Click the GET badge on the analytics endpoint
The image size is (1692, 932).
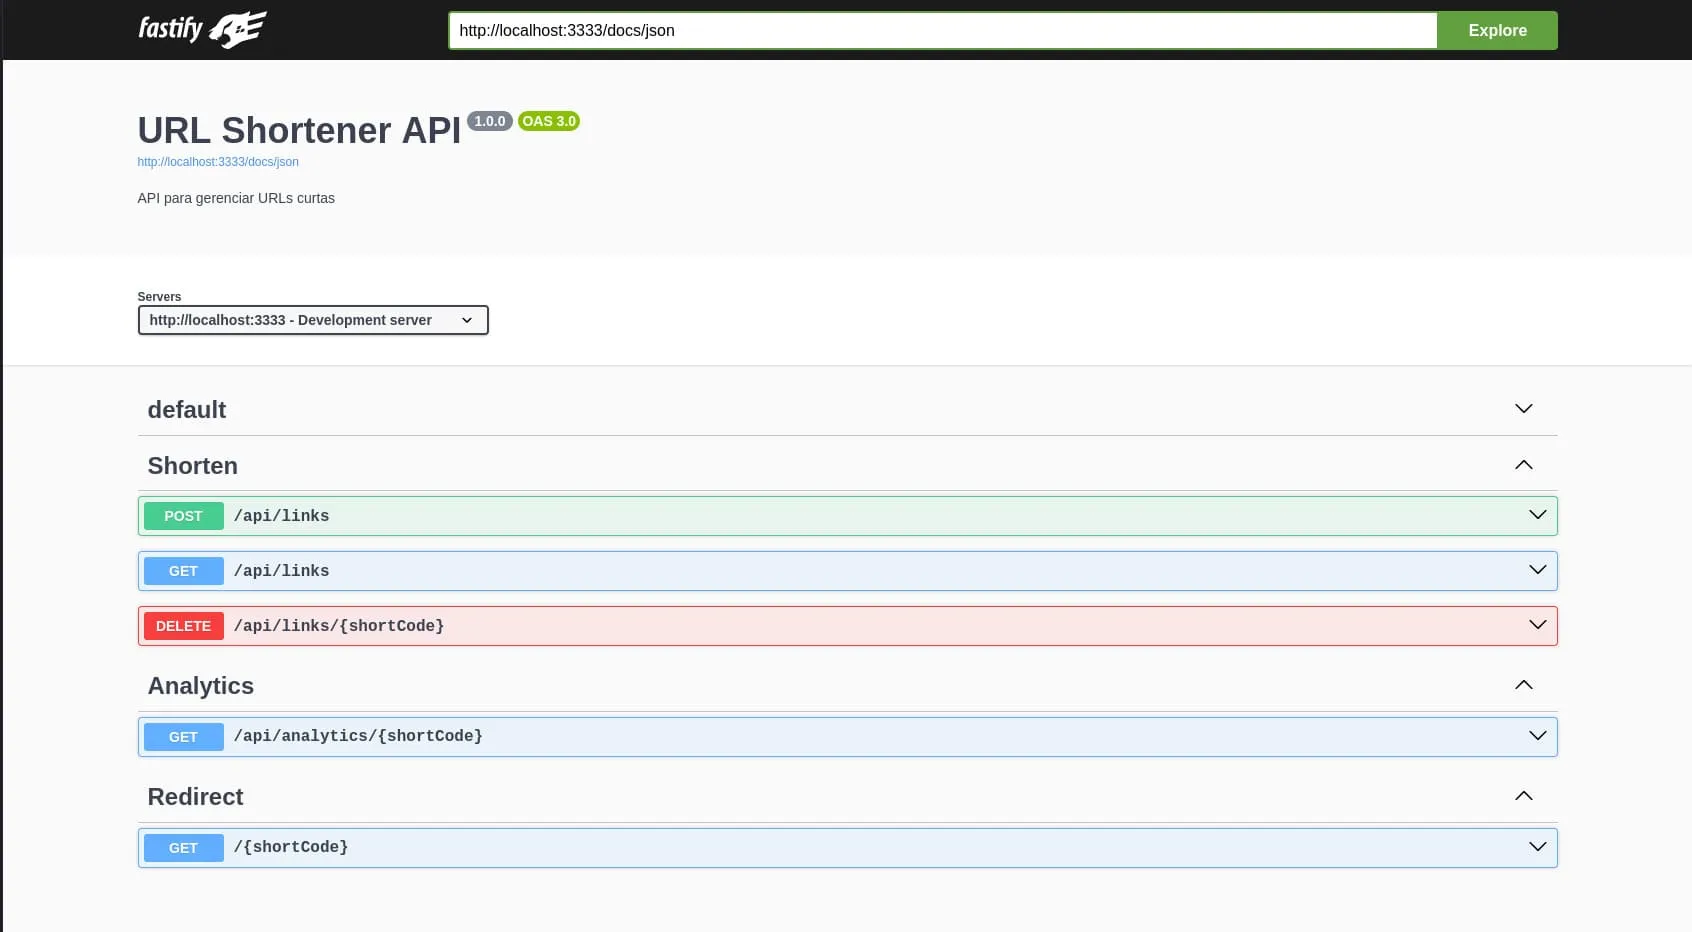[x=183, y=737]
